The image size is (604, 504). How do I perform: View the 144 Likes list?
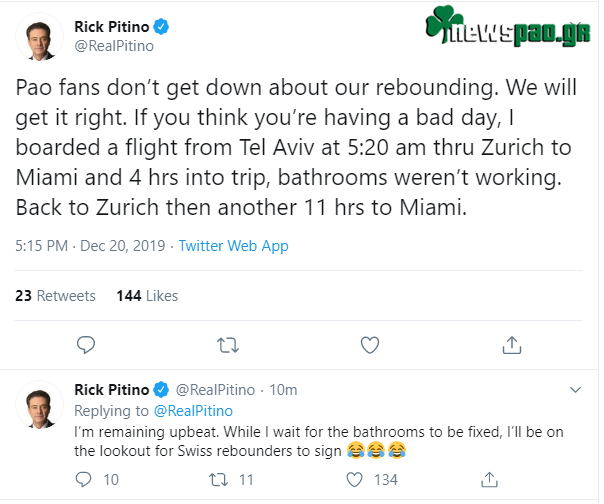click(x=147, y=296)
